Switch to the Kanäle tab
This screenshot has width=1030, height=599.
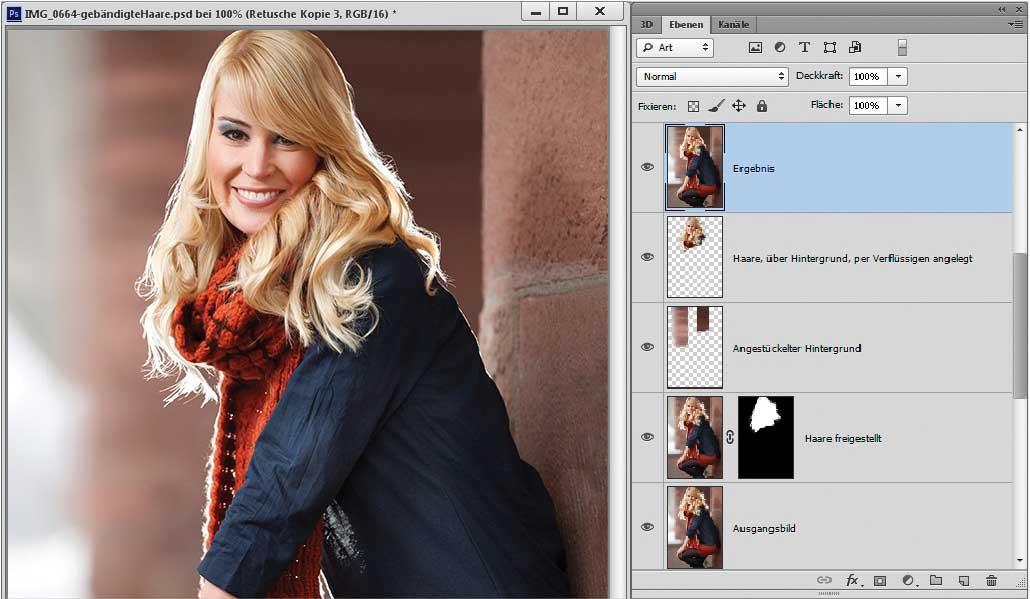[x=734, y=24]
